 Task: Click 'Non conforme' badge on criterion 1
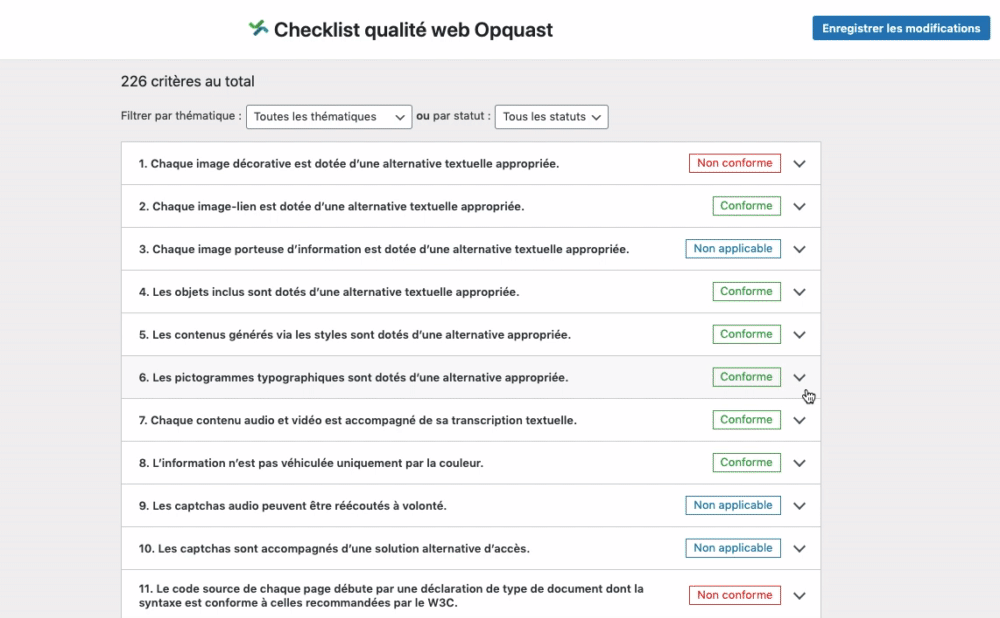(x=735, y=163)
